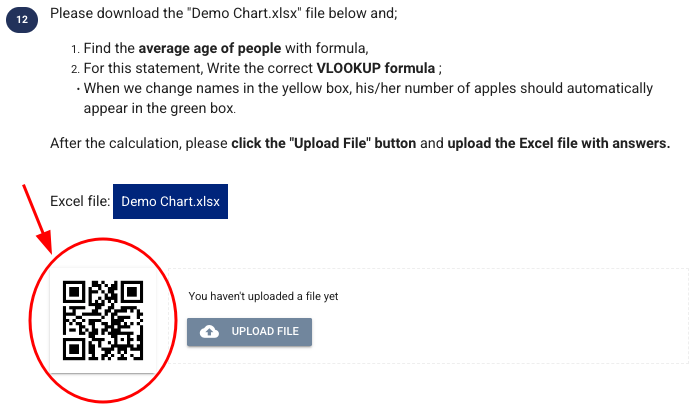The height and width of the screenshot is (420, 696).
Task: Select bold text "VLOOKUP formula"
Action: pyautogui.click(x=376, y=68)
